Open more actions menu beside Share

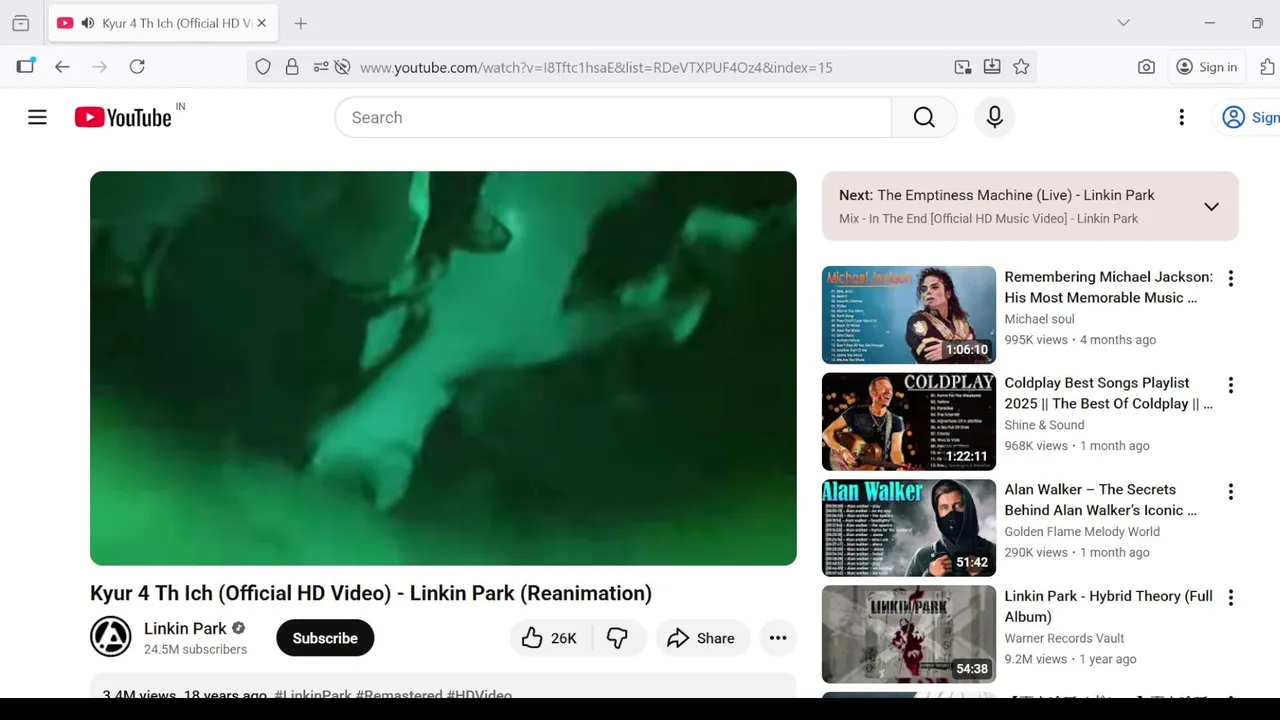pyautogui.click(x=778, y=638)
